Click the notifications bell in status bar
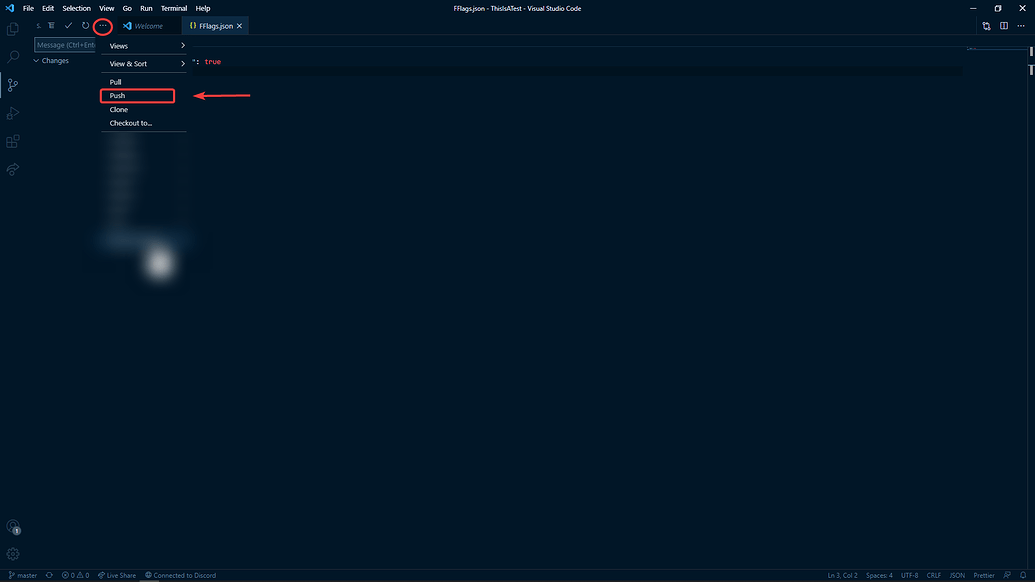Viewport: 1035px width, 582px height. click(1023, 575)
